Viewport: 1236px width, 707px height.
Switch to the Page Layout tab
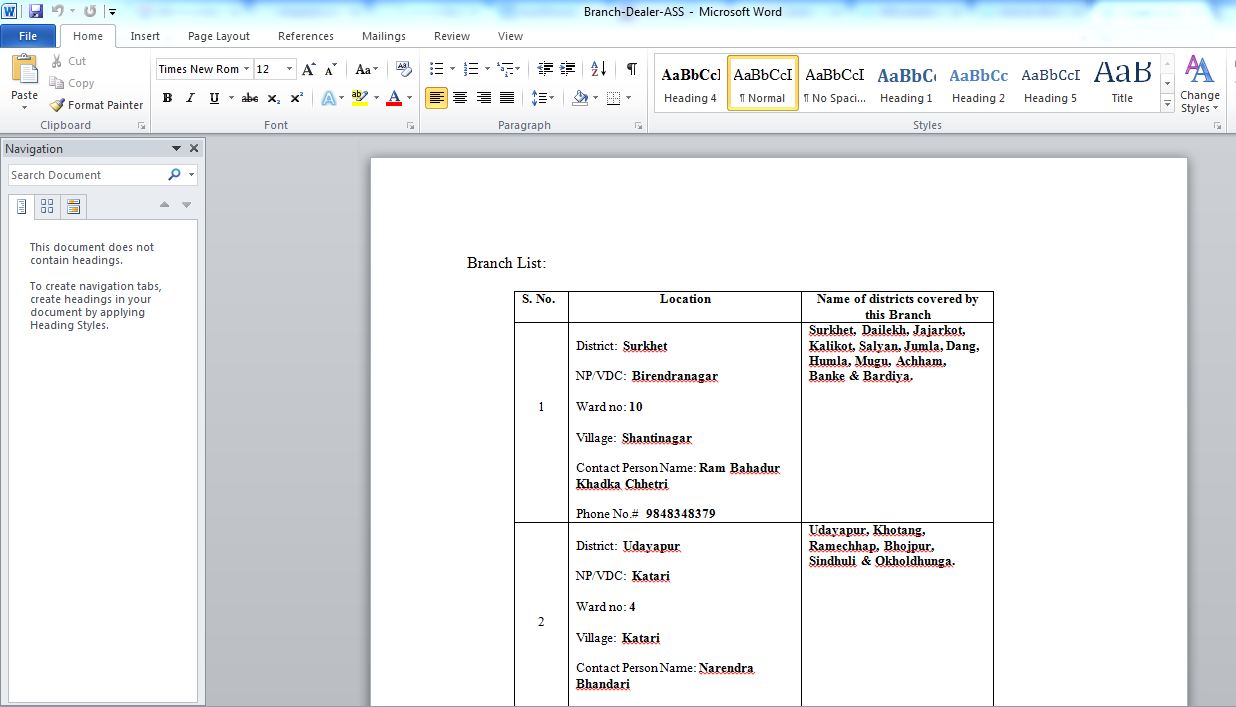pyautogui.click(x=219, y=36)
